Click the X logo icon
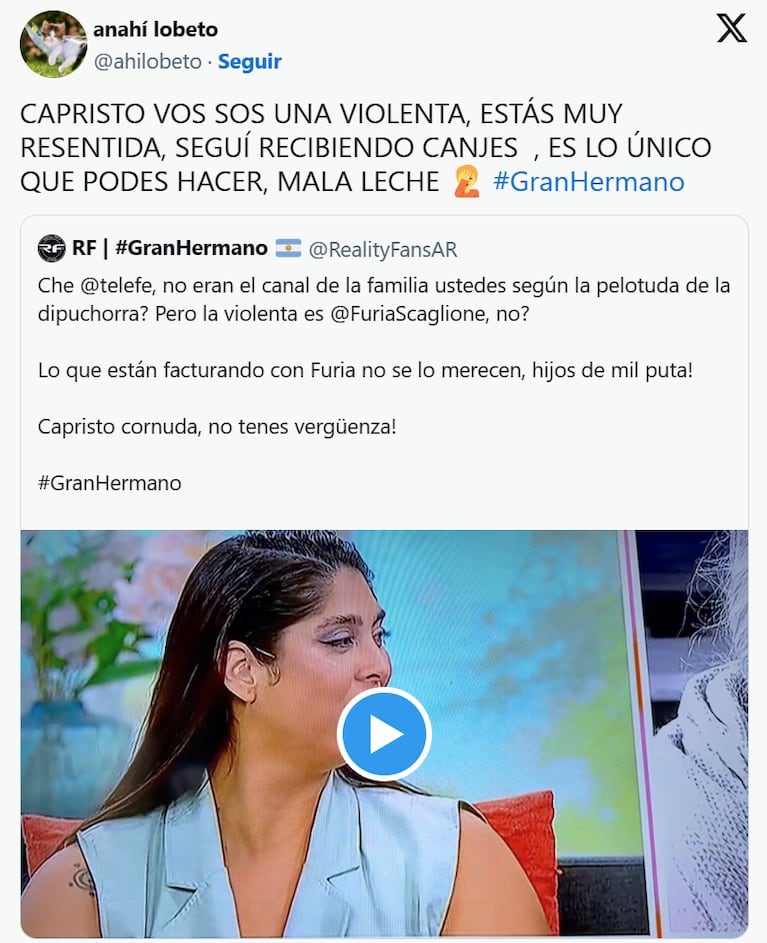The height and width of the screenshot is (943, 767). point(732,28)
